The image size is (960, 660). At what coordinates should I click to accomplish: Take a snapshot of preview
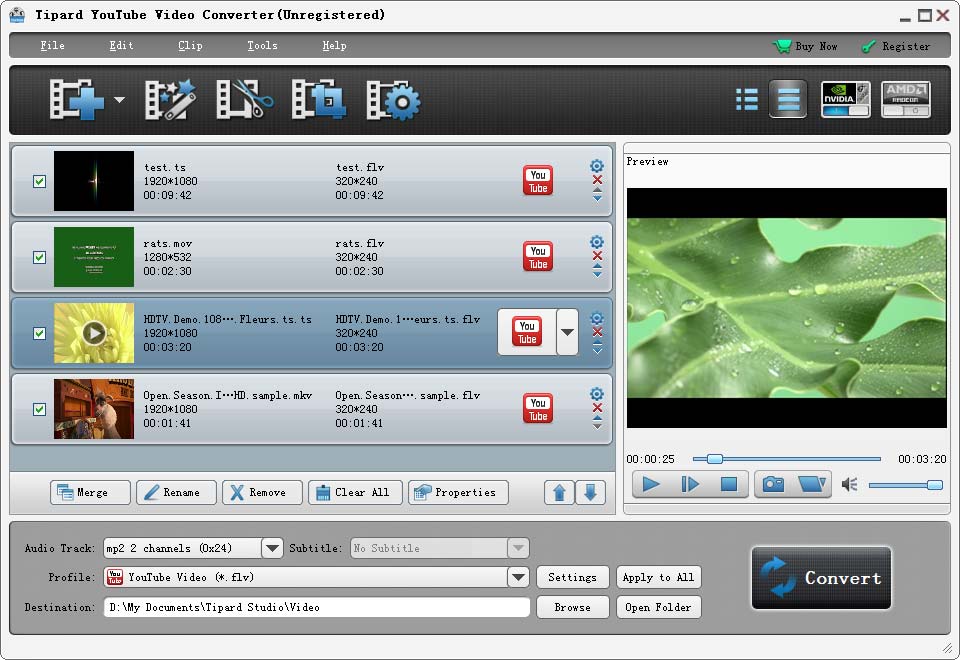pyautogui.click(x=773, y=484)
